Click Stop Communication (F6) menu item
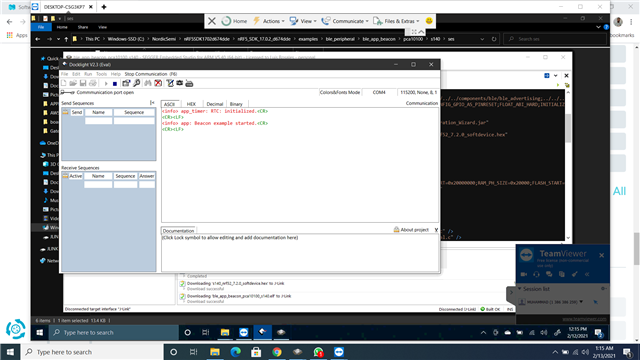Screen dimensions: 640x360 (x=151, y=74)
